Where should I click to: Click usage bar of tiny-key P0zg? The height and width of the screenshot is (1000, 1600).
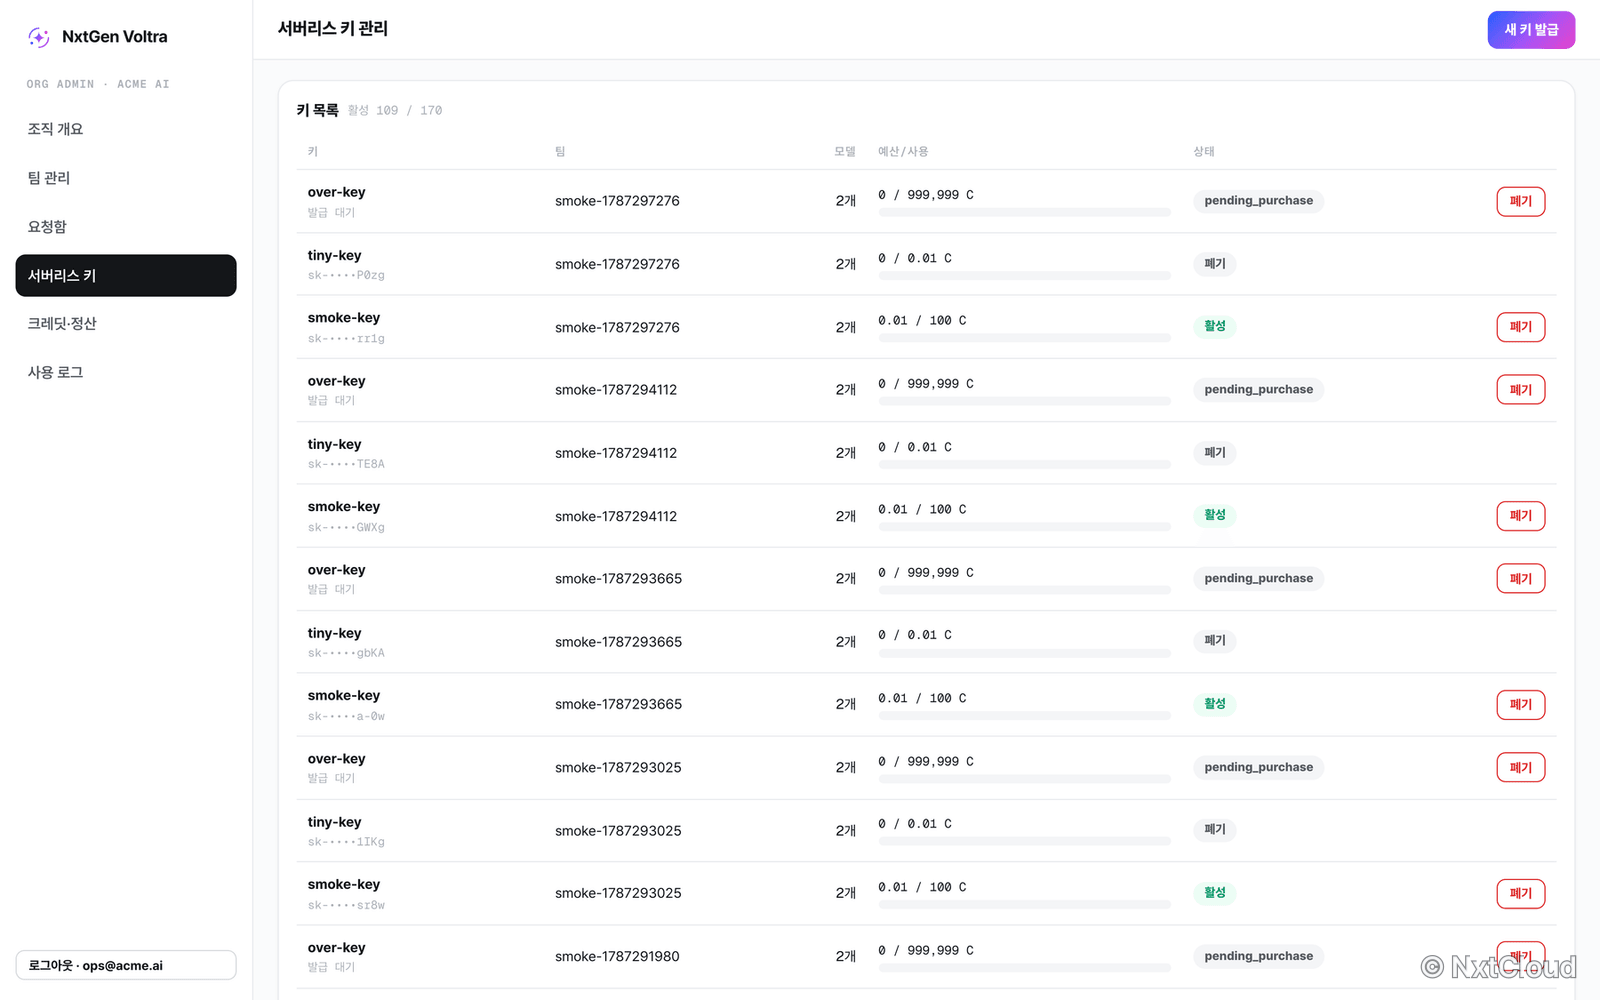pyautogui.click(x=1024, y=275)
